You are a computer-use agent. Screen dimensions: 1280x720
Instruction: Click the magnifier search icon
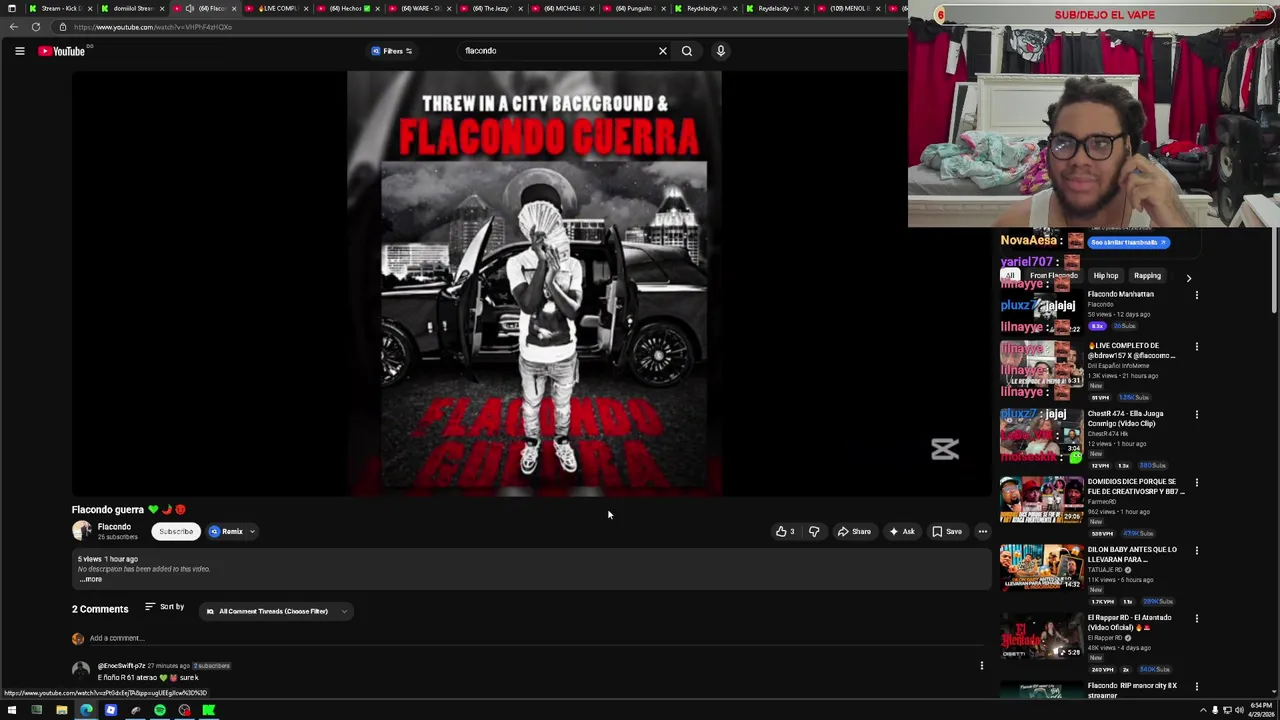click(687, 51)
